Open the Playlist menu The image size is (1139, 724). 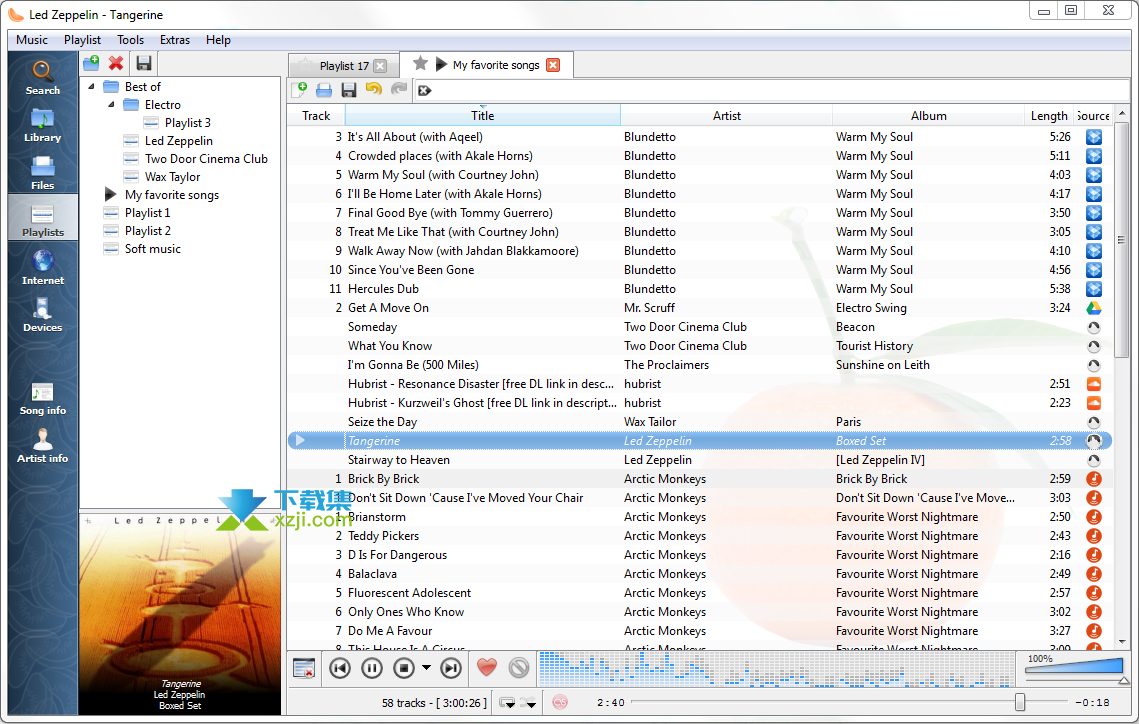click(82, 40)
